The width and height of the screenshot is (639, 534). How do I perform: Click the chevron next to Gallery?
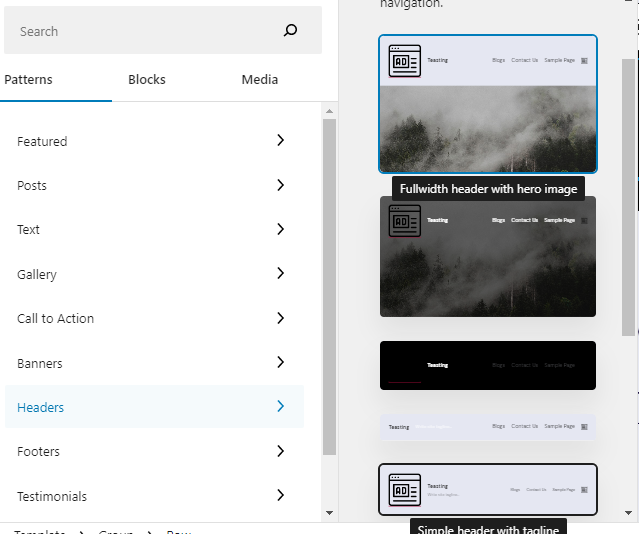[x=280, y=273]
